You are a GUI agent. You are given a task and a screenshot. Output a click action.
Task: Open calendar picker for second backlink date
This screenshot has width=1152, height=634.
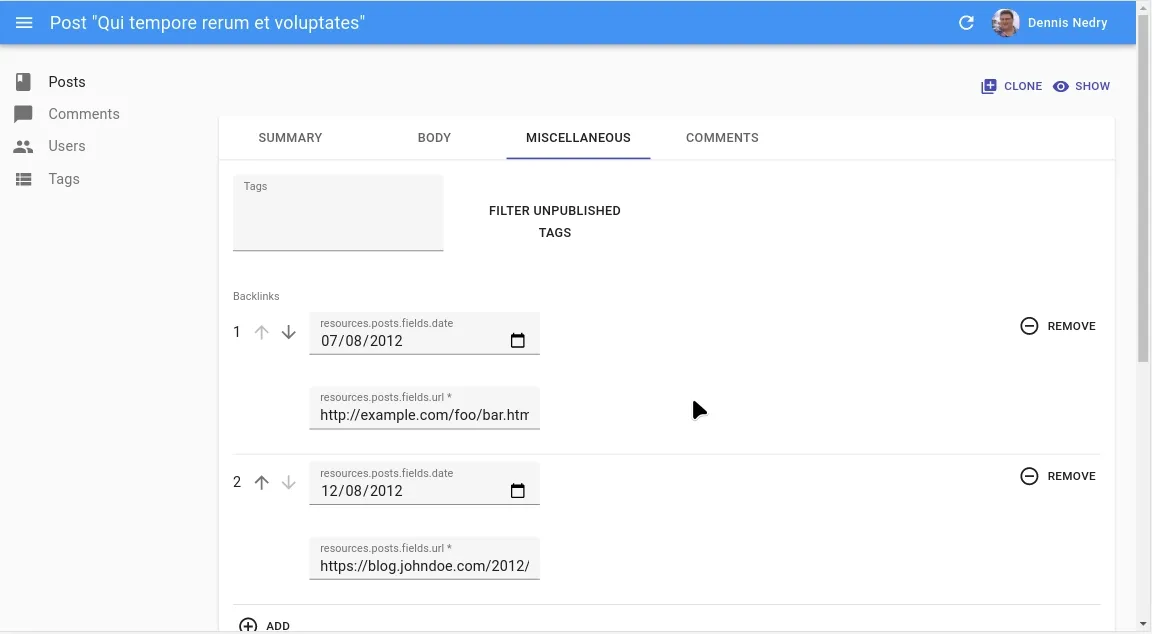(517, 491)
